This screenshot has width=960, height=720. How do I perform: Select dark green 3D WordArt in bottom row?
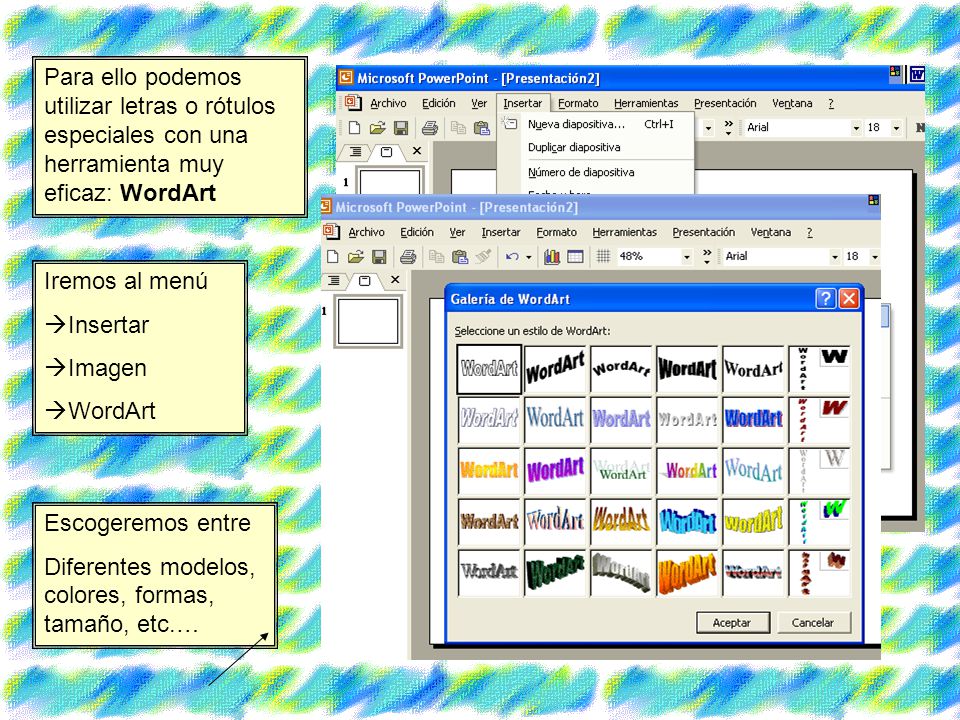[555, 572]
